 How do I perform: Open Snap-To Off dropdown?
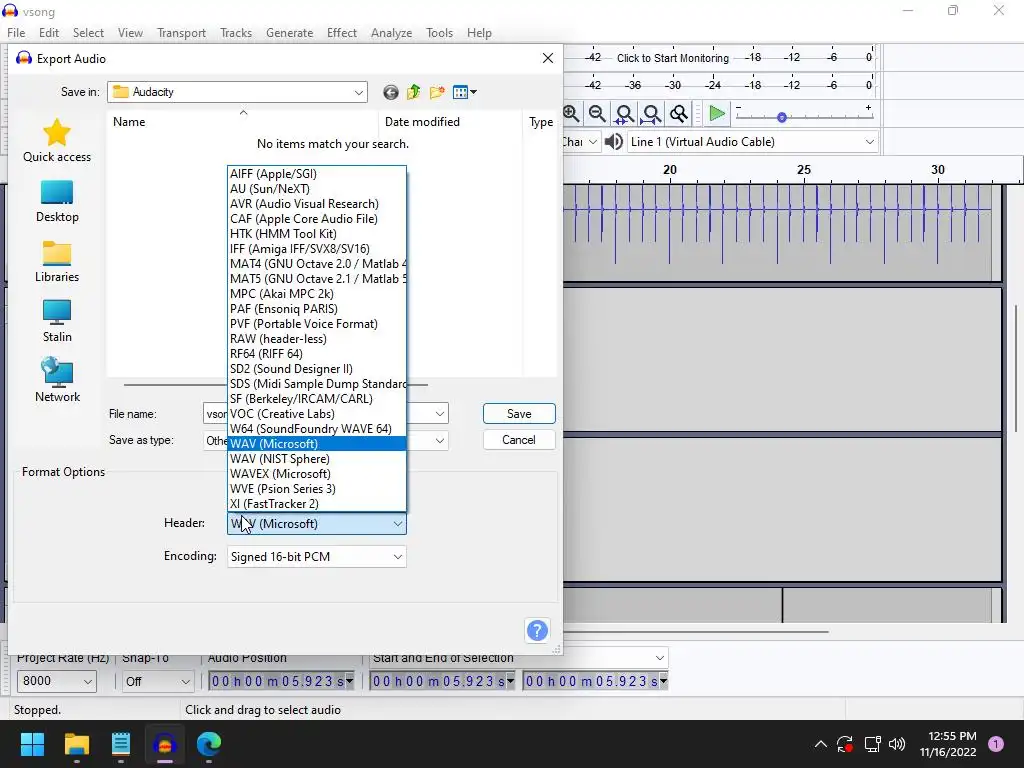[x=157, y=681]
